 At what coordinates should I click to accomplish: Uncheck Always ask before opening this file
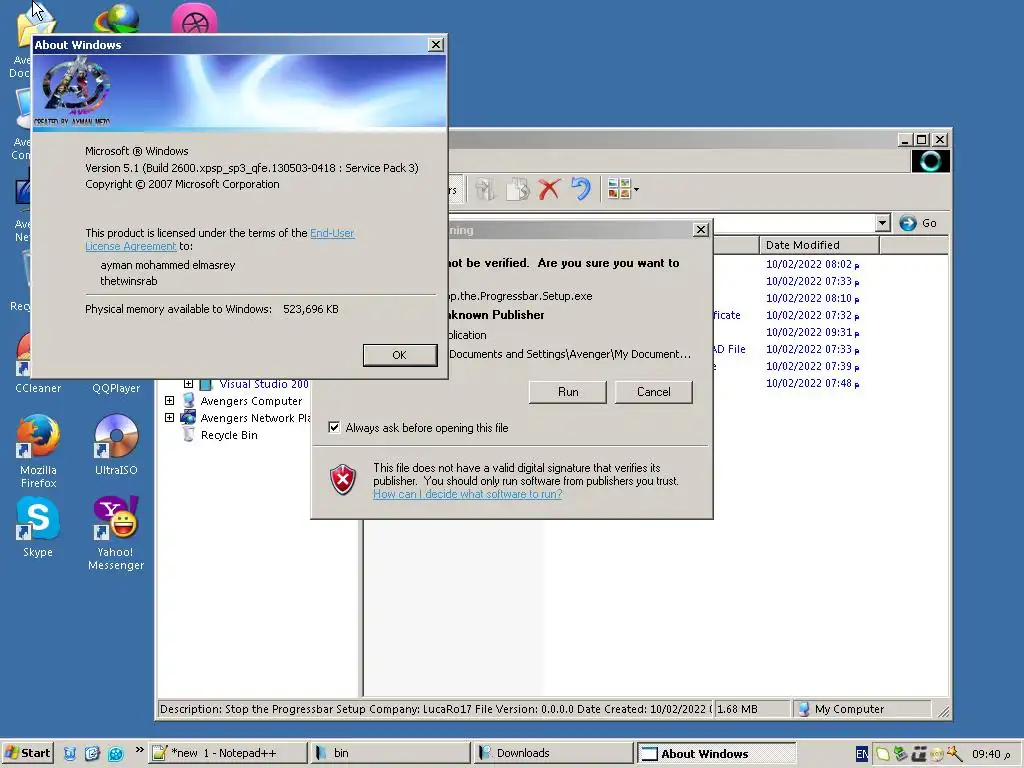coord(334,428)
